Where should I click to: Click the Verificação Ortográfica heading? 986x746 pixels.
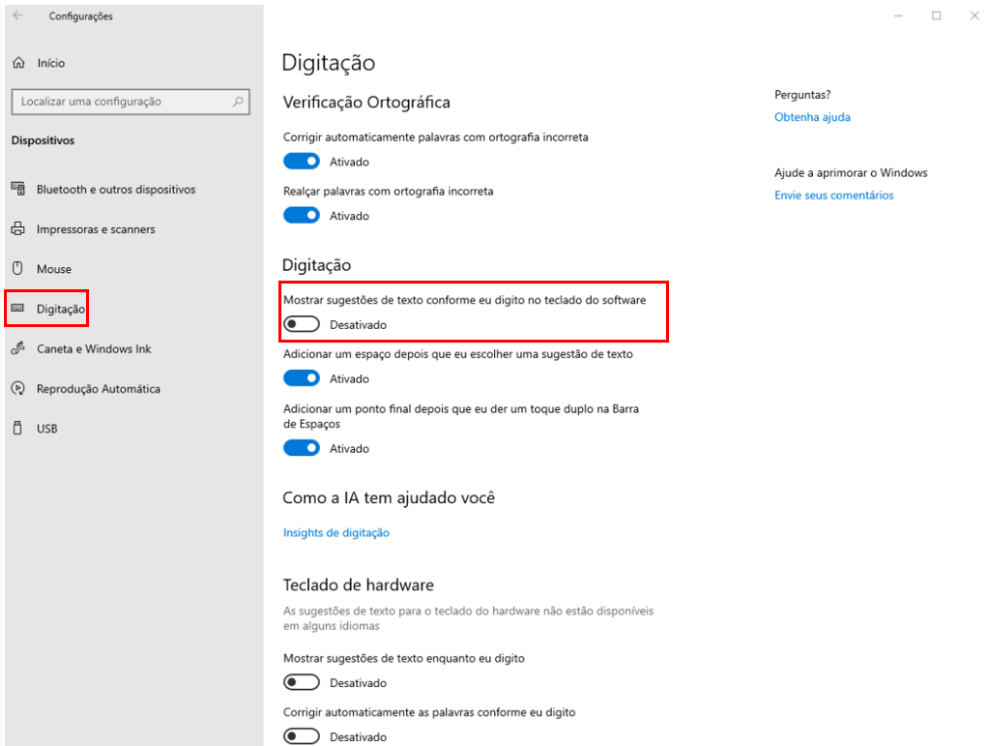point(367,103)
